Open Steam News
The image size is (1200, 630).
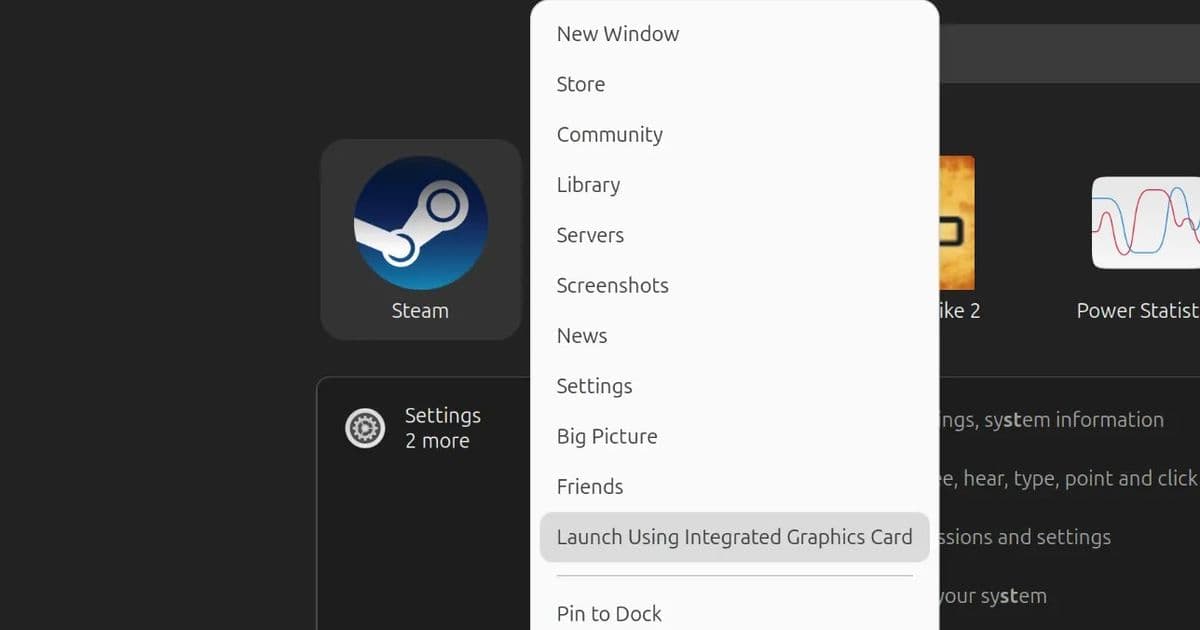coord(581,335)
